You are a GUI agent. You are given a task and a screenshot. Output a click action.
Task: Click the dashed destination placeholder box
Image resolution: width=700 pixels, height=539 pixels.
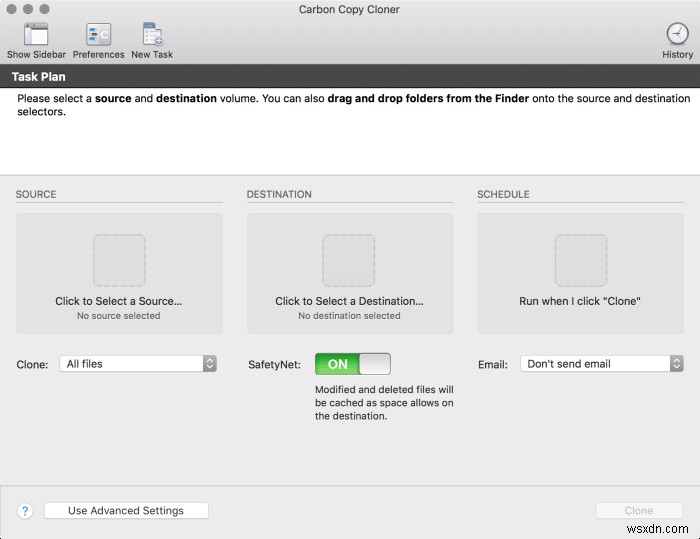(349, 260)
